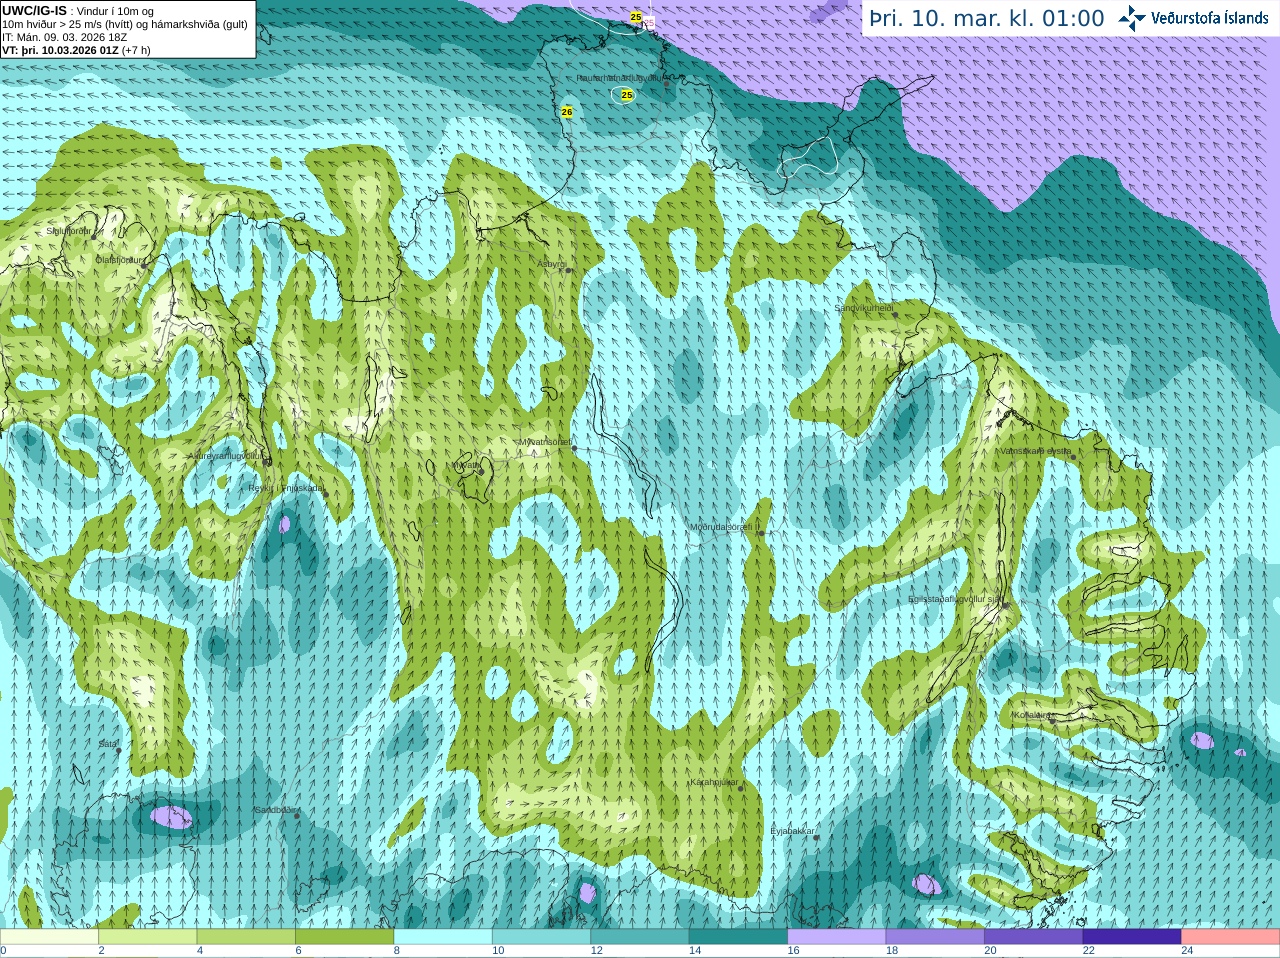Select the pink legend swatch above 24 m/s
This screenshot has width=1280, height=958.
(x=1231, y=937)
